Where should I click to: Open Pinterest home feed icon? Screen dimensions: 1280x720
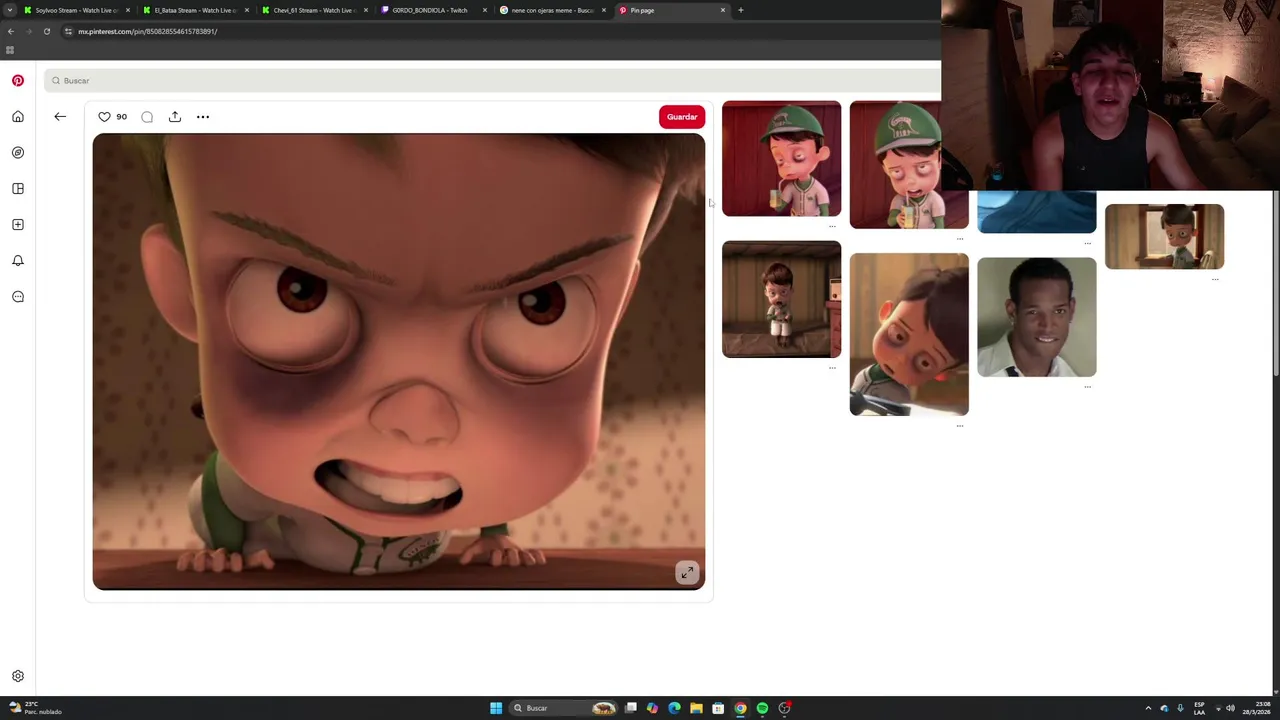(18, 117)
